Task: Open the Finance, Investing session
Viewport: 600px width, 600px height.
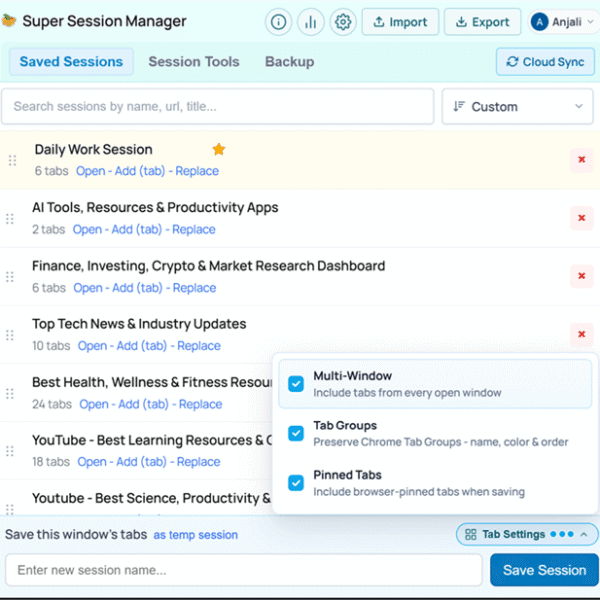Action: pyautogui.click(x=88, y=288)
